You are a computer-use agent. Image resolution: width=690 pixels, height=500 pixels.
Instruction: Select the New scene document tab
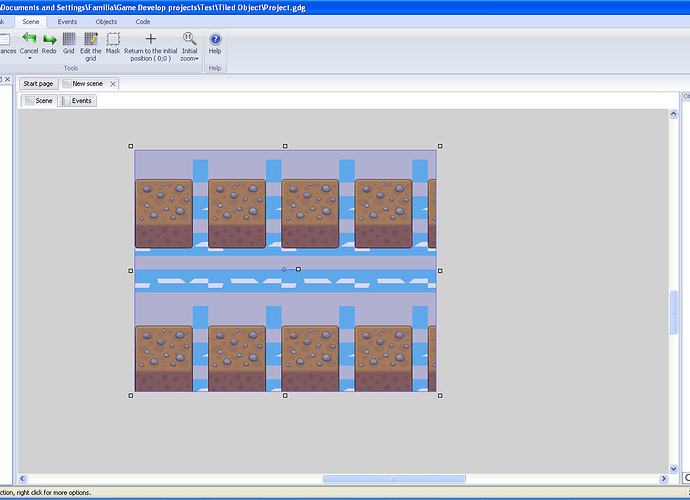87,84
